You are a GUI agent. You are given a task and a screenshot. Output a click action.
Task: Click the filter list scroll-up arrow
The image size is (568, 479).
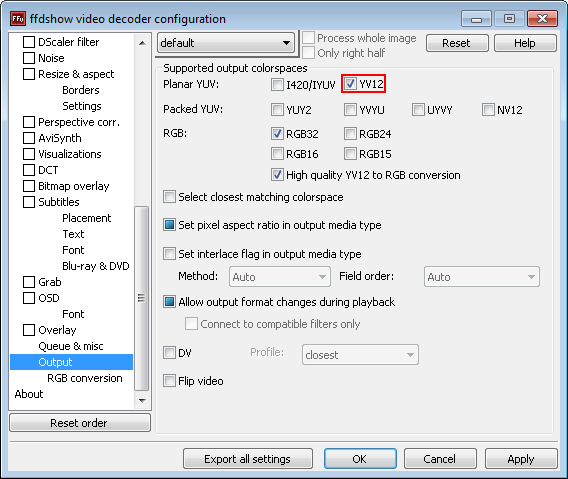coord(142,43)
